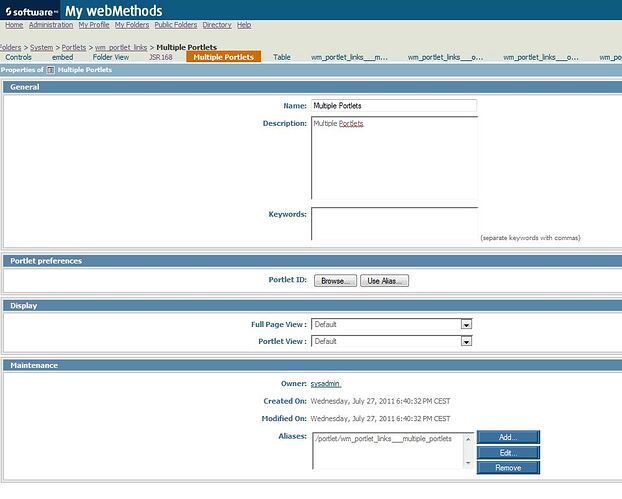
Task: Navigate to System in the breadcrumb
Action: [x=42, y=48]
